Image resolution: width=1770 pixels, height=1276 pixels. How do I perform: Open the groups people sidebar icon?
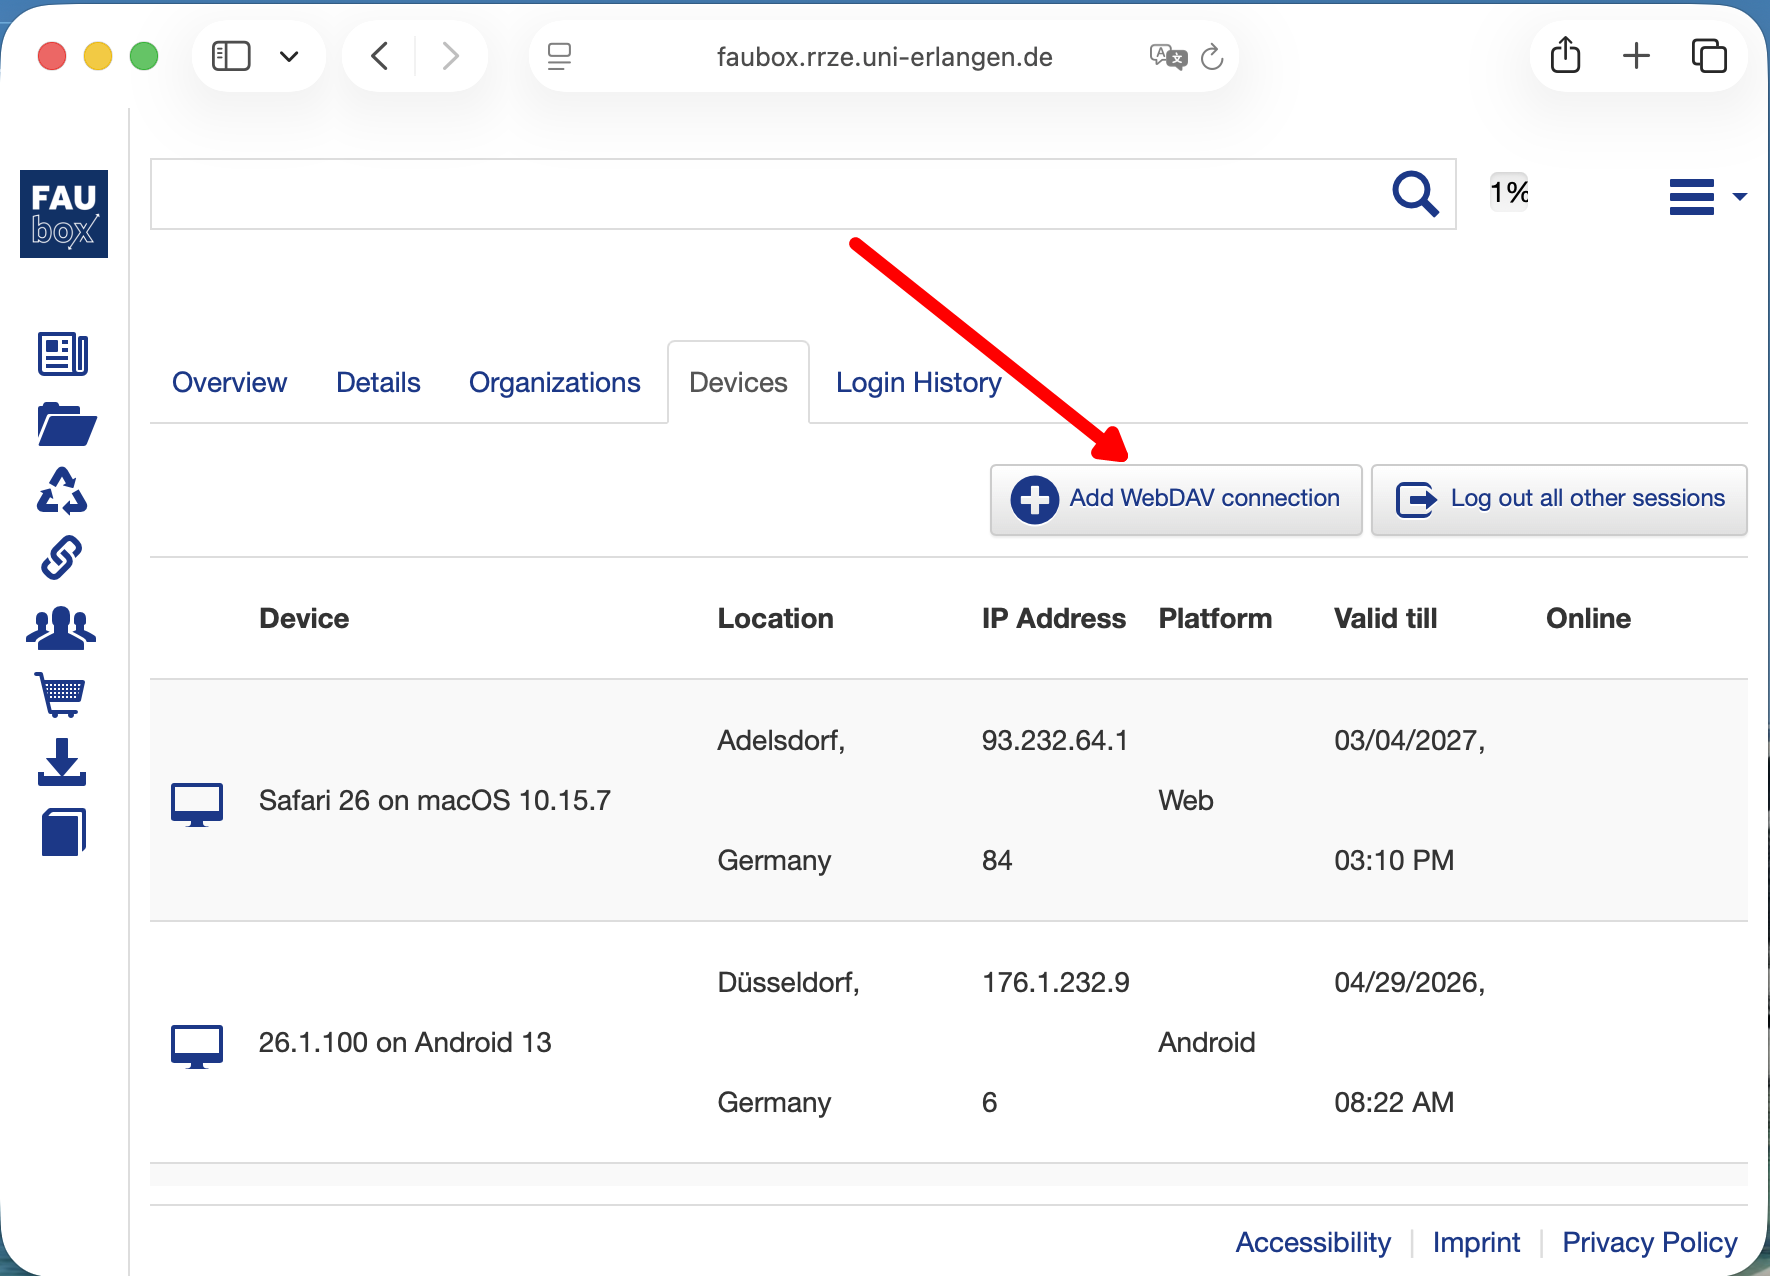click(61, 628)
